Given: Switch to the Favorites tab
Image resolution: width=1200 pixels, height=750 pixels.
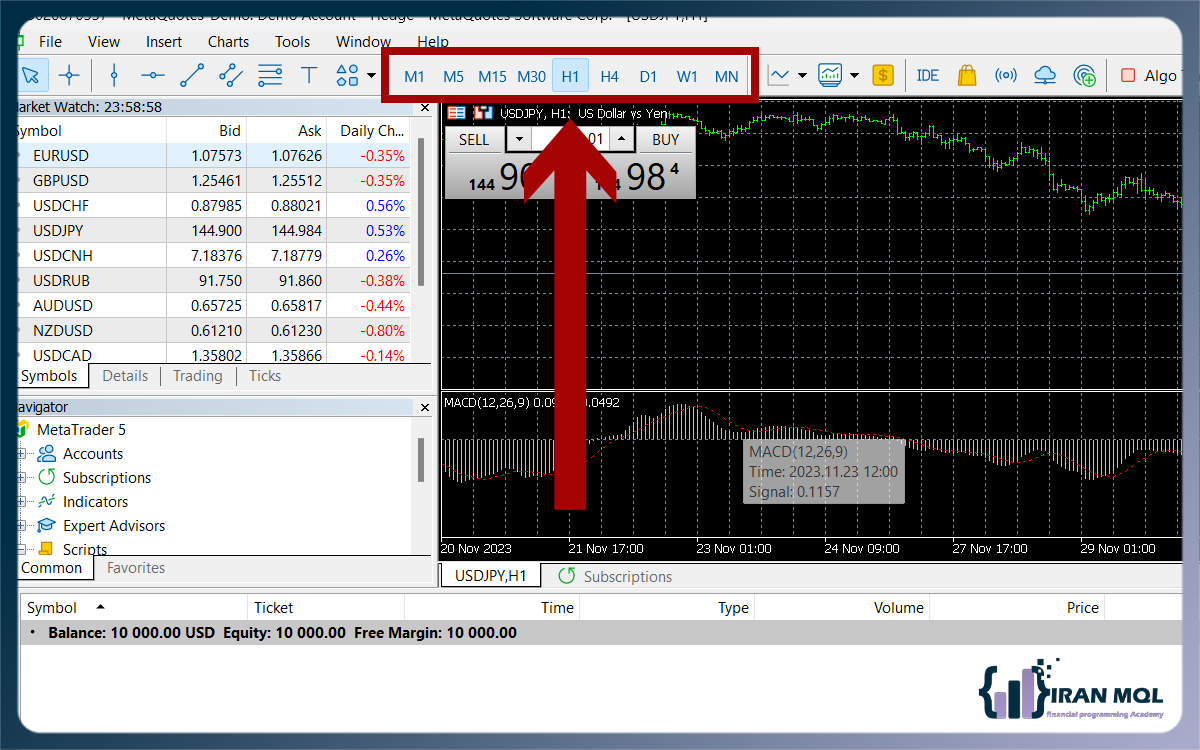Looking at the screenshot, I should click(136, 568).
